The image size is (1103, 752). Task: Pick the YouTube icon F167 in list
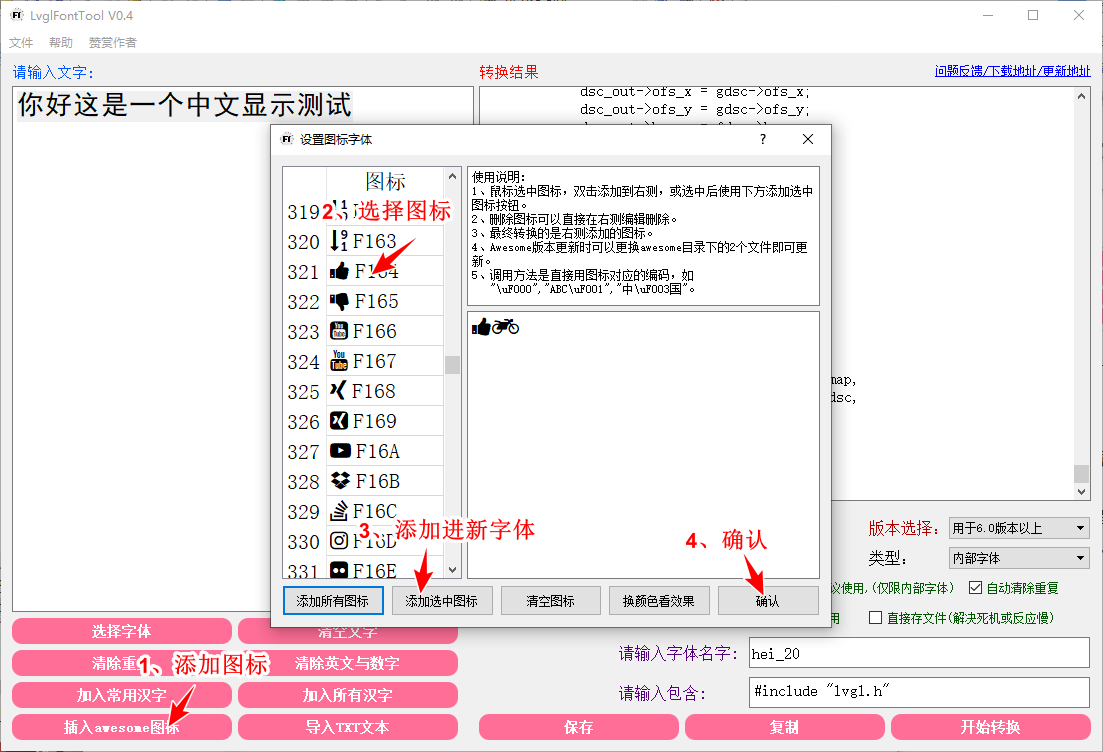[384, 361]
